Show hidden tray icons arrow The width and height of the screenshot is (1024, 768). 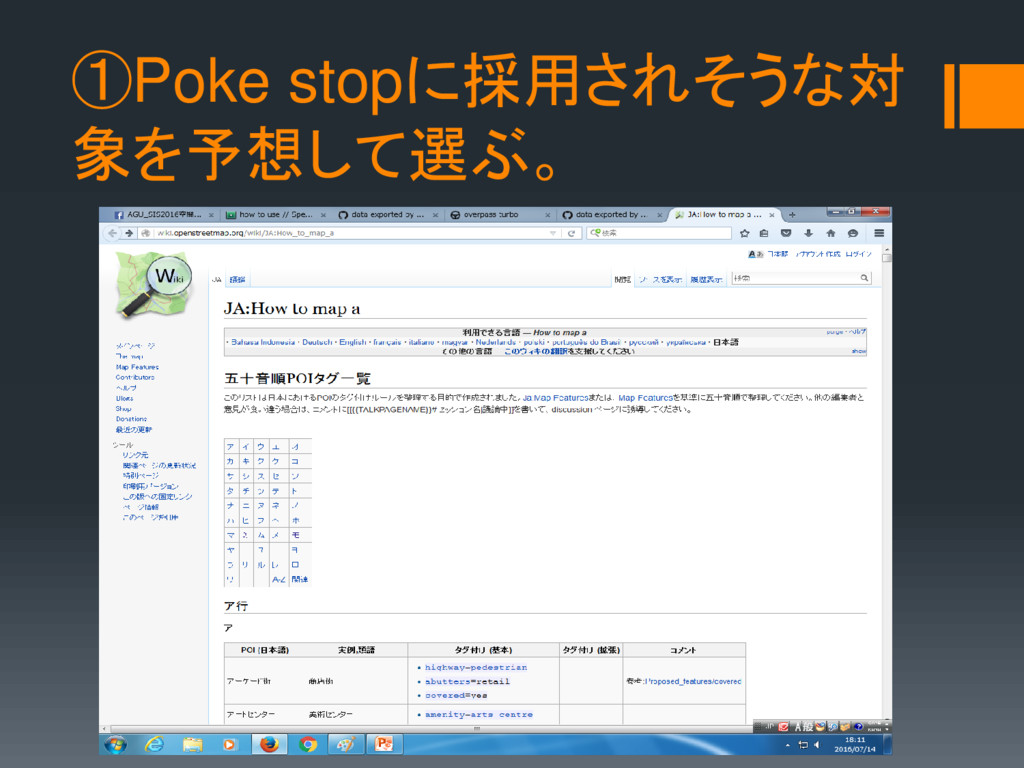[x=788, y=745]
